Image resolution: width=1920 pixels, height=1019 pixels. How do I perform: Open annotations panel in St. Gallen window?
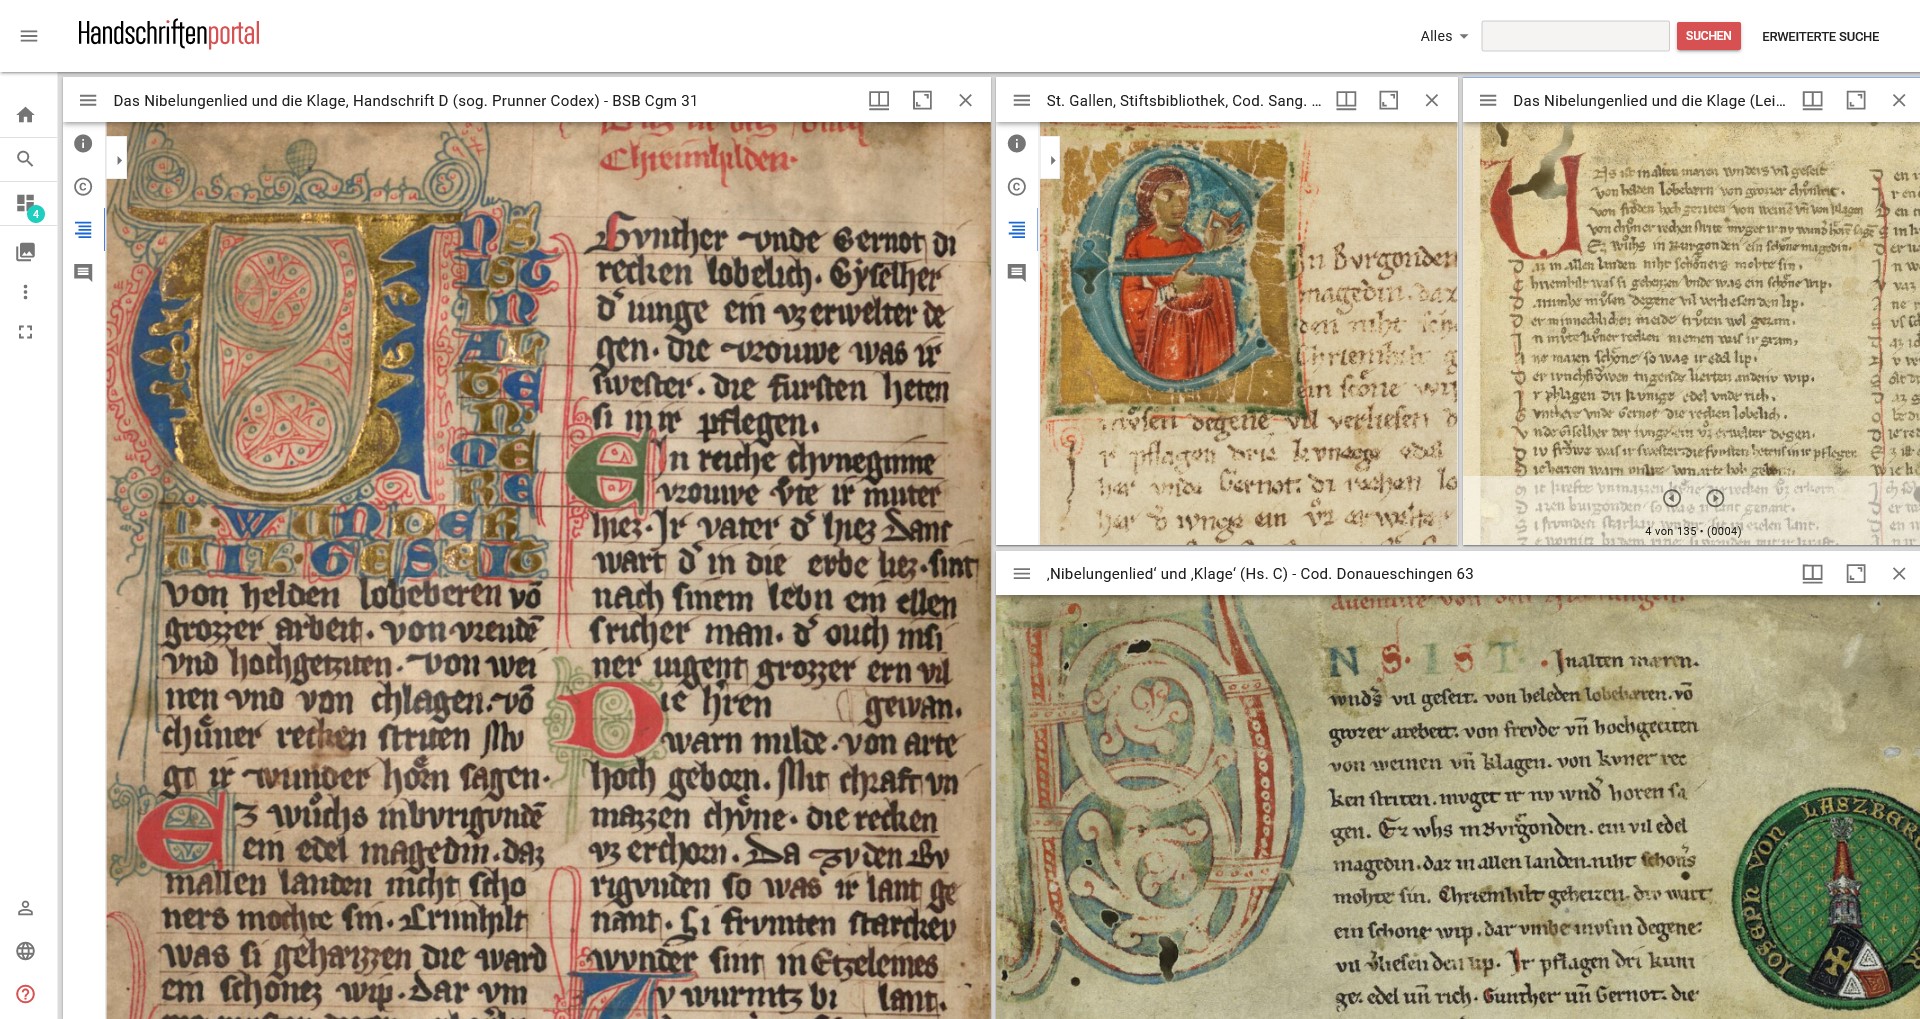[1017, 272]
